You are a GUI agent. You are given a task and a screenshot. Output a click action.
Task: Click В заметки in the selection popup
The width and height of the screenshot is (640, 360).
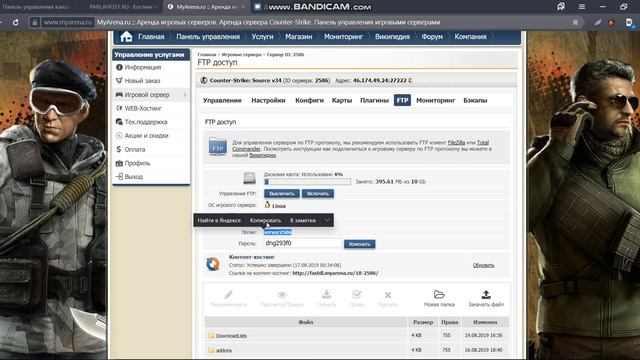tap(303, 220)
